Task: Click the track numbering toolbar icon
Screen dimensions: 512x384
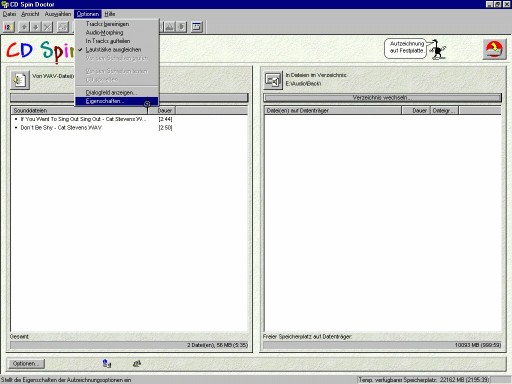Action: [9, 27]
